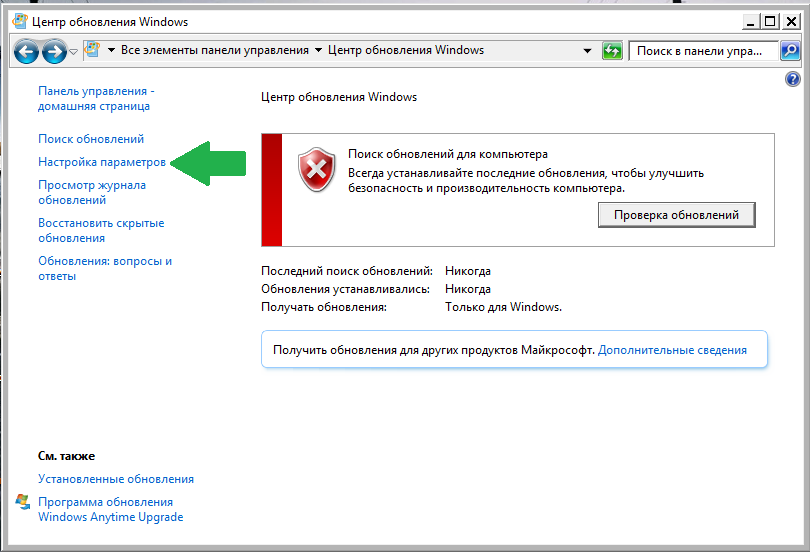Image resolution: width=810 pixels, height=552 pixels.
Task: Click 'Обновления устанавливались:' label
Action: [345, 289]
